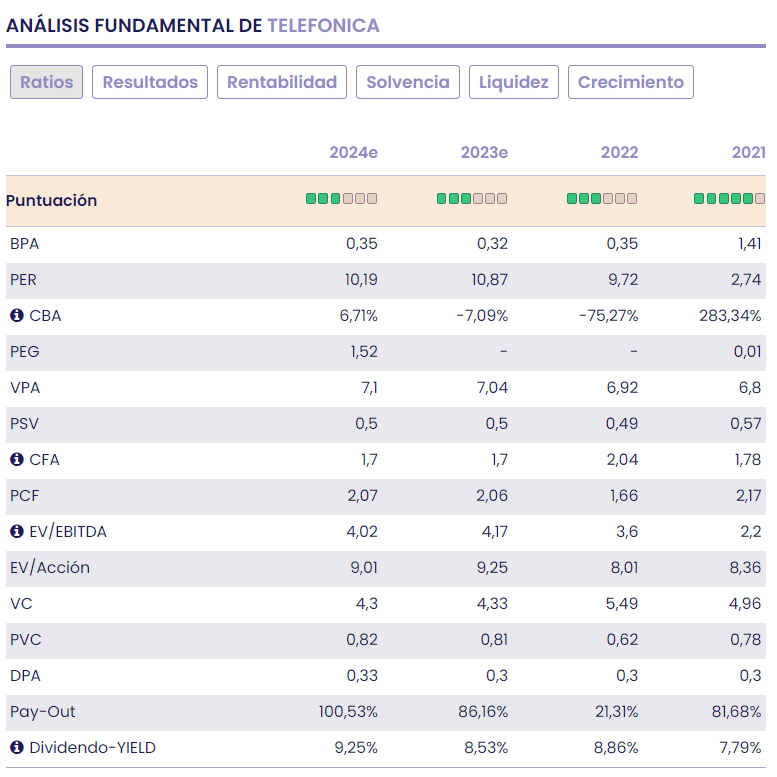Select the Ratios tab
The image size is (777, 777).
[47, 82]
